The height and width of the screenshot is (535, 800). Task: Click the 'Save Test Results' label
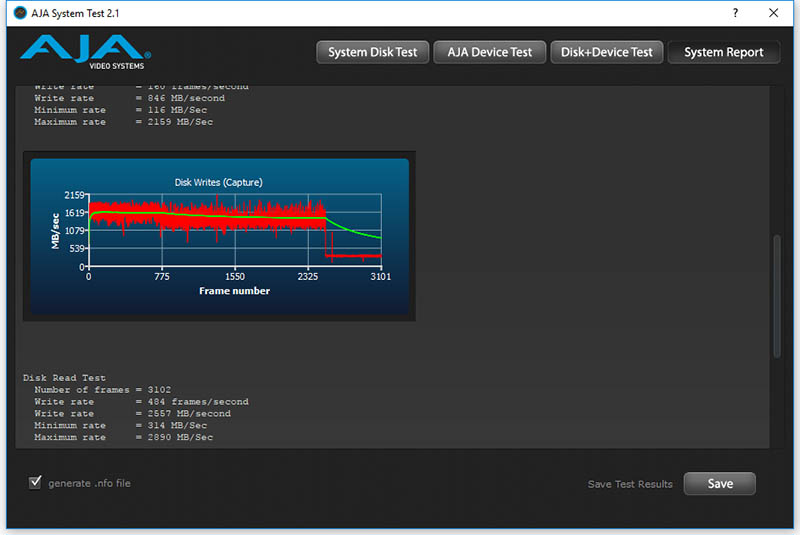(x=630, y=484)
